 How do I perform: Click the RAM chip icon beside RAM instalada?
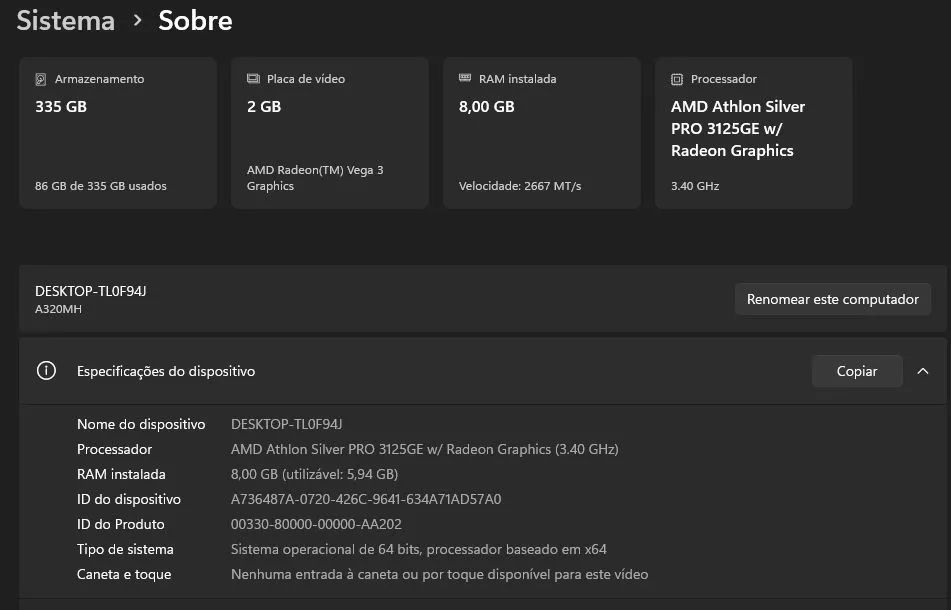click(x=465, y=78)
